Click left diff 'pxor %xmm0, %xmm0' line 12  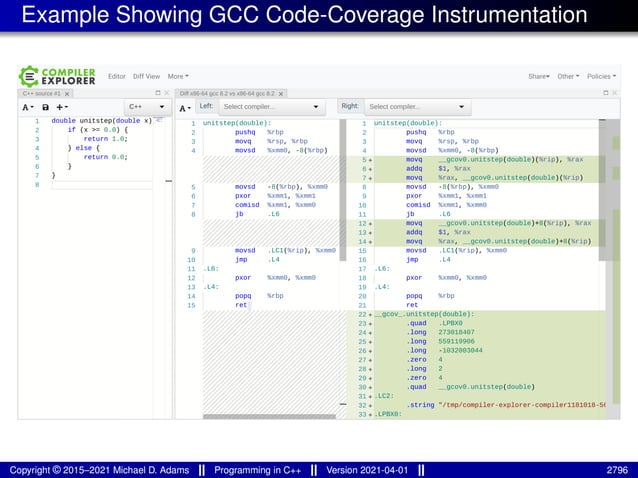click(x=275, y=278)
